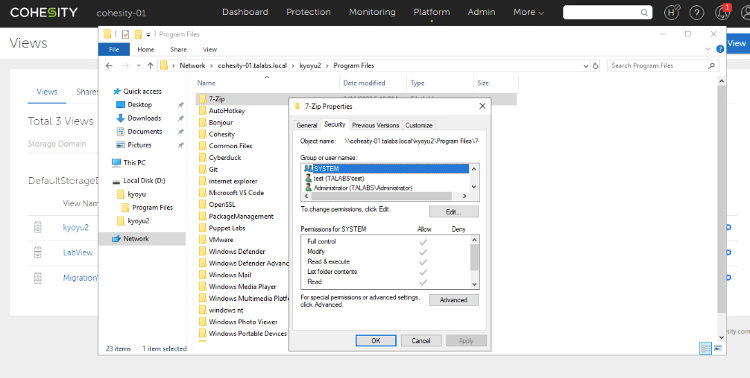Refresh the Program Files address bar
This screenshot has height=378, width=750.
point(596,66)
